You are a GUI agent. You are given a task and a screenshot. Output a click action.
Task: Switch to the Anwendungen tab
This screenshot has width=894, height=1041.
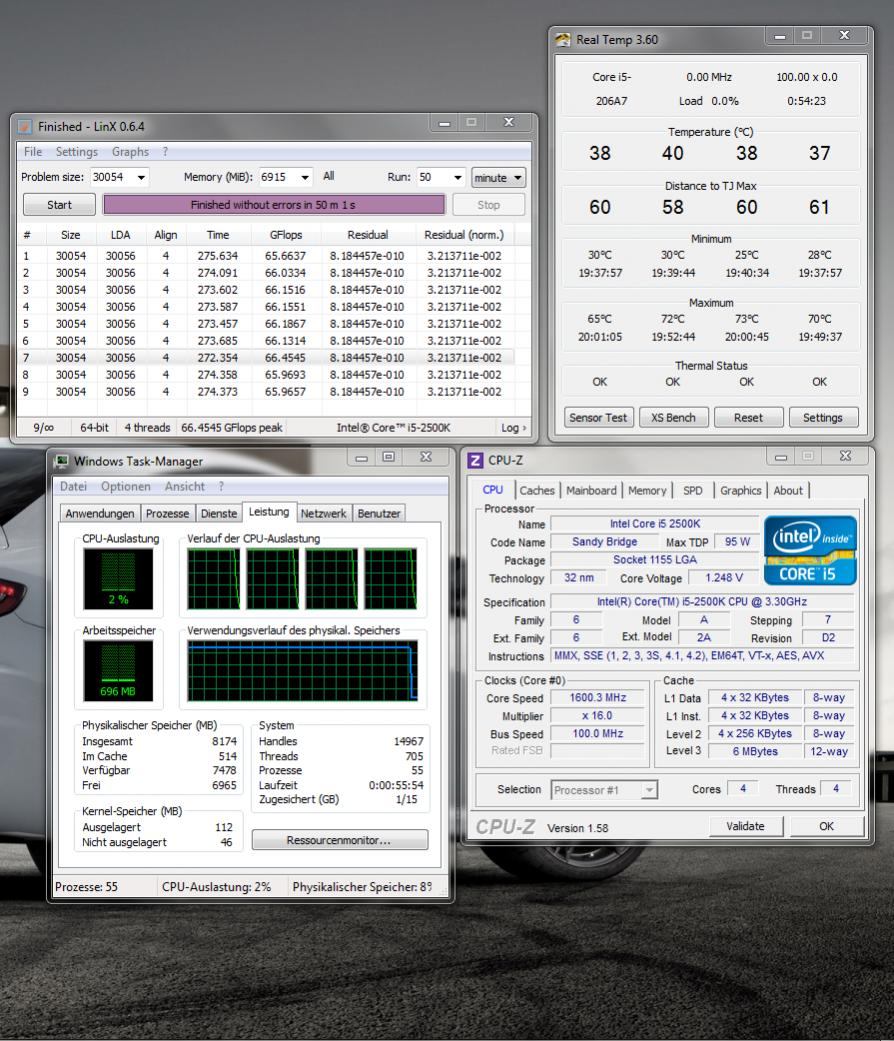100,513
